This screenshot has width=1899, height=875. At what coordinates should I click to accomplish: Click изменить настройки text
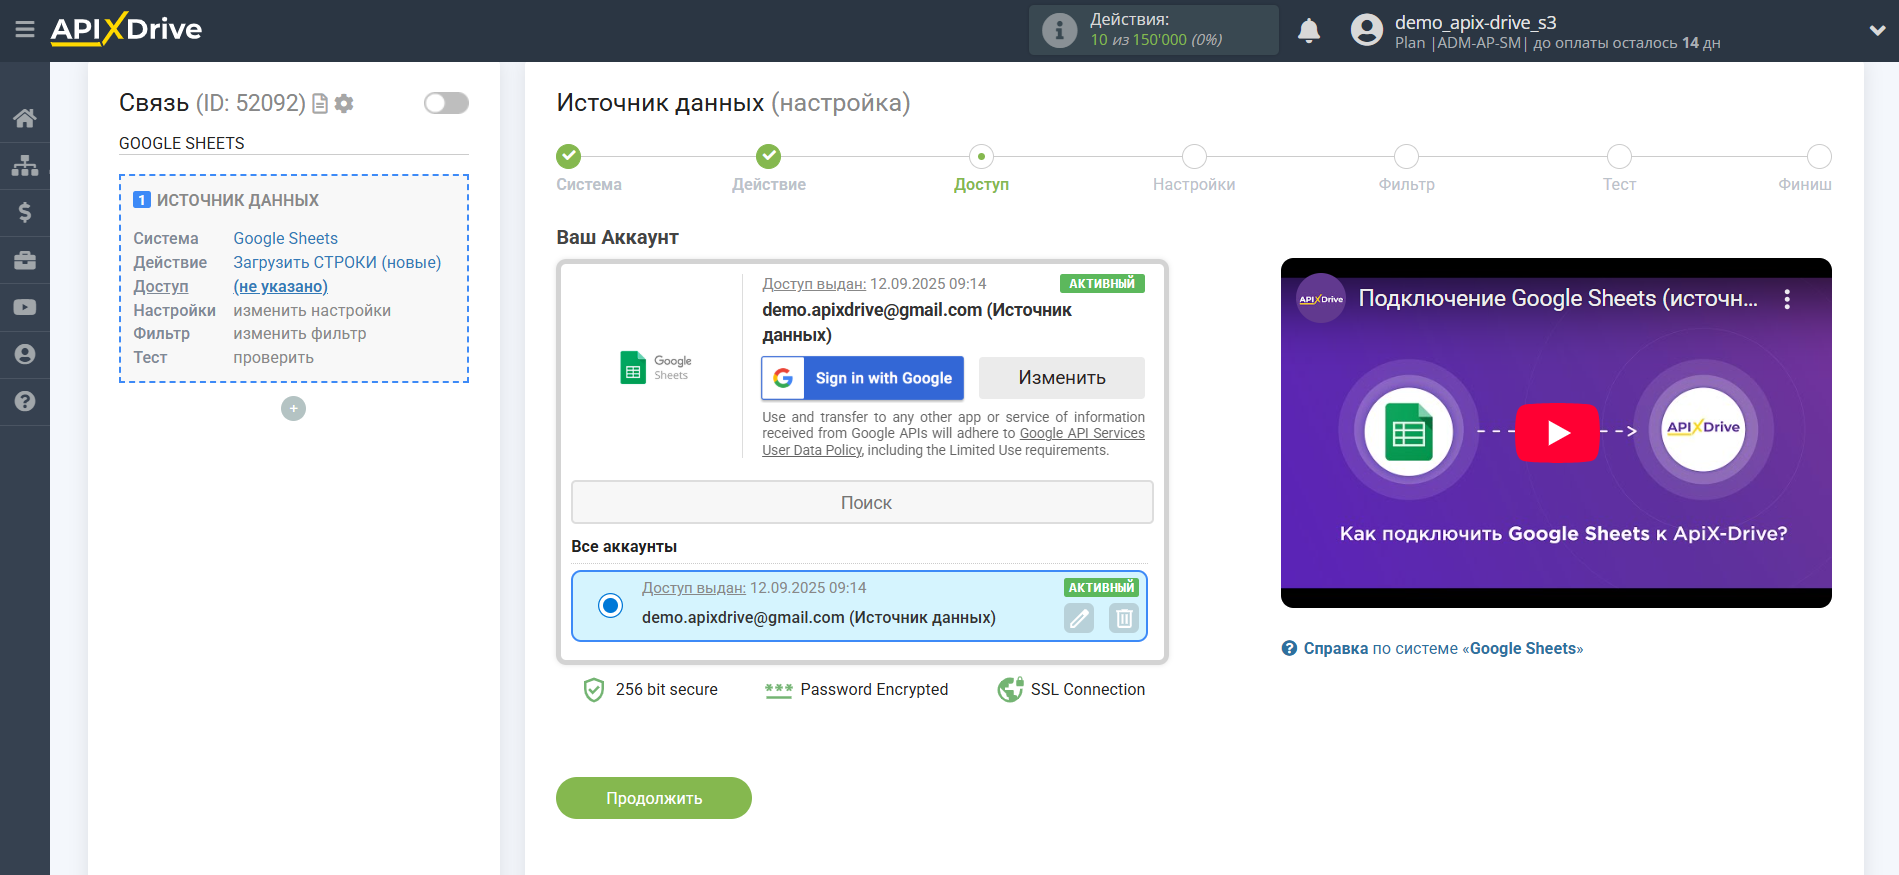[x=312, y=310]
